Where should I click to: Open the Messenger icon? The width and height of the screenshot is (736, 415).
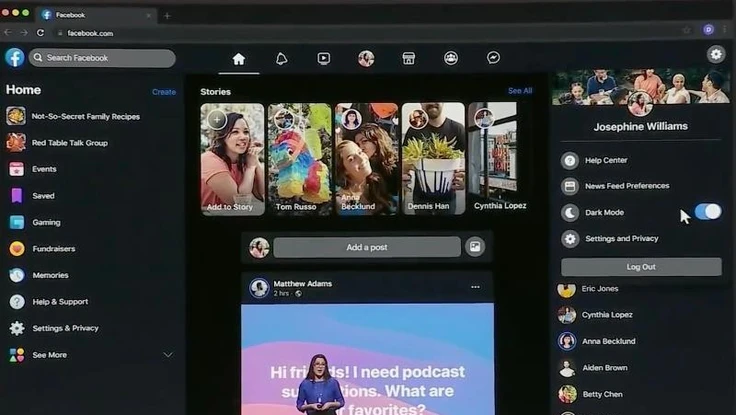493,58
